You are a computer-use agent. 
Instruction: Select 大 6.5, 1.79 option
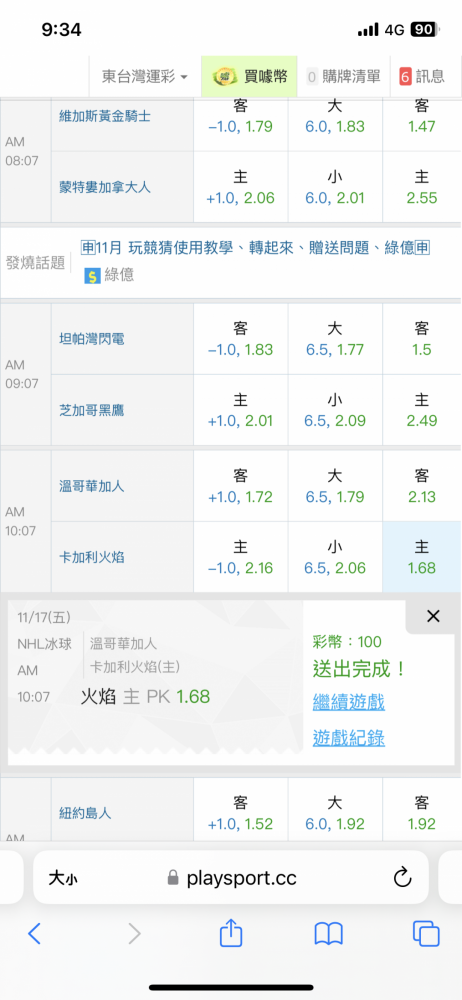click(x=335, y=486)
